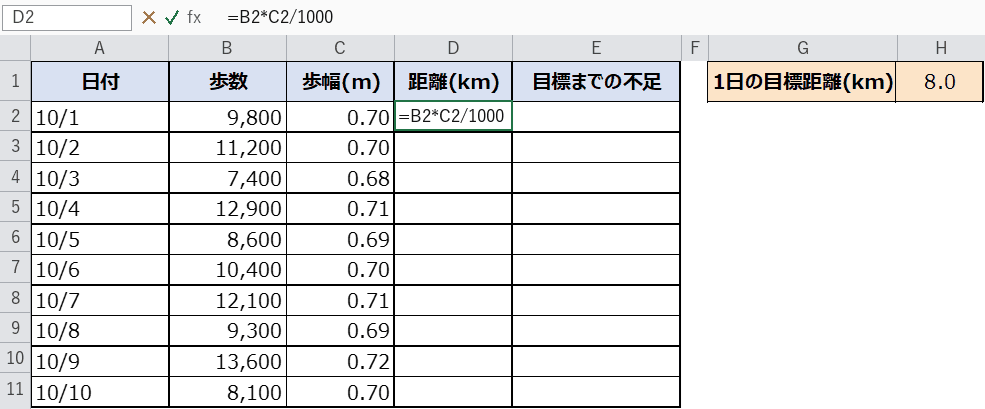This screenshot has height=409, width=985.
Task: Select the step count cell 12,100
Action: tap(228, 300)
